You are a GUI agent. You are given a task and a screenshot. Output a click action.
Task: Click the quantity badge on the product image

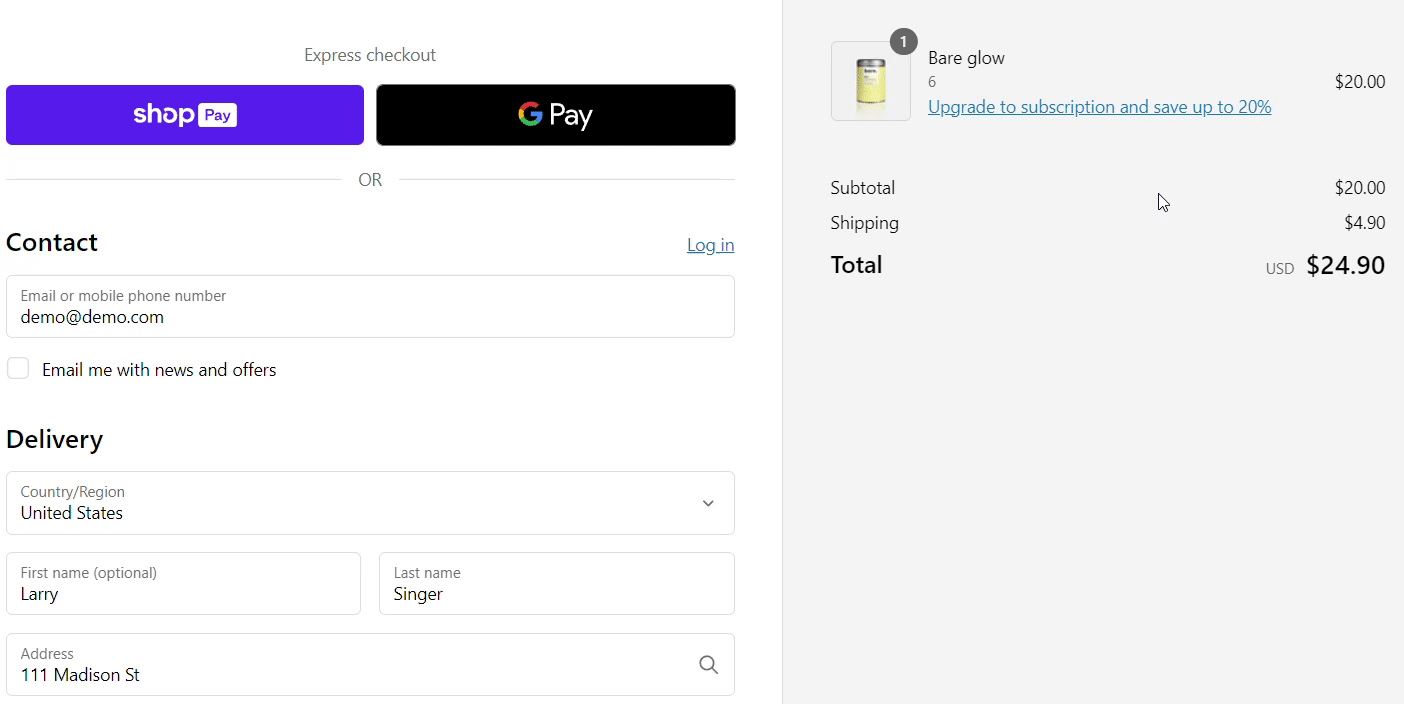click(903, 41)
